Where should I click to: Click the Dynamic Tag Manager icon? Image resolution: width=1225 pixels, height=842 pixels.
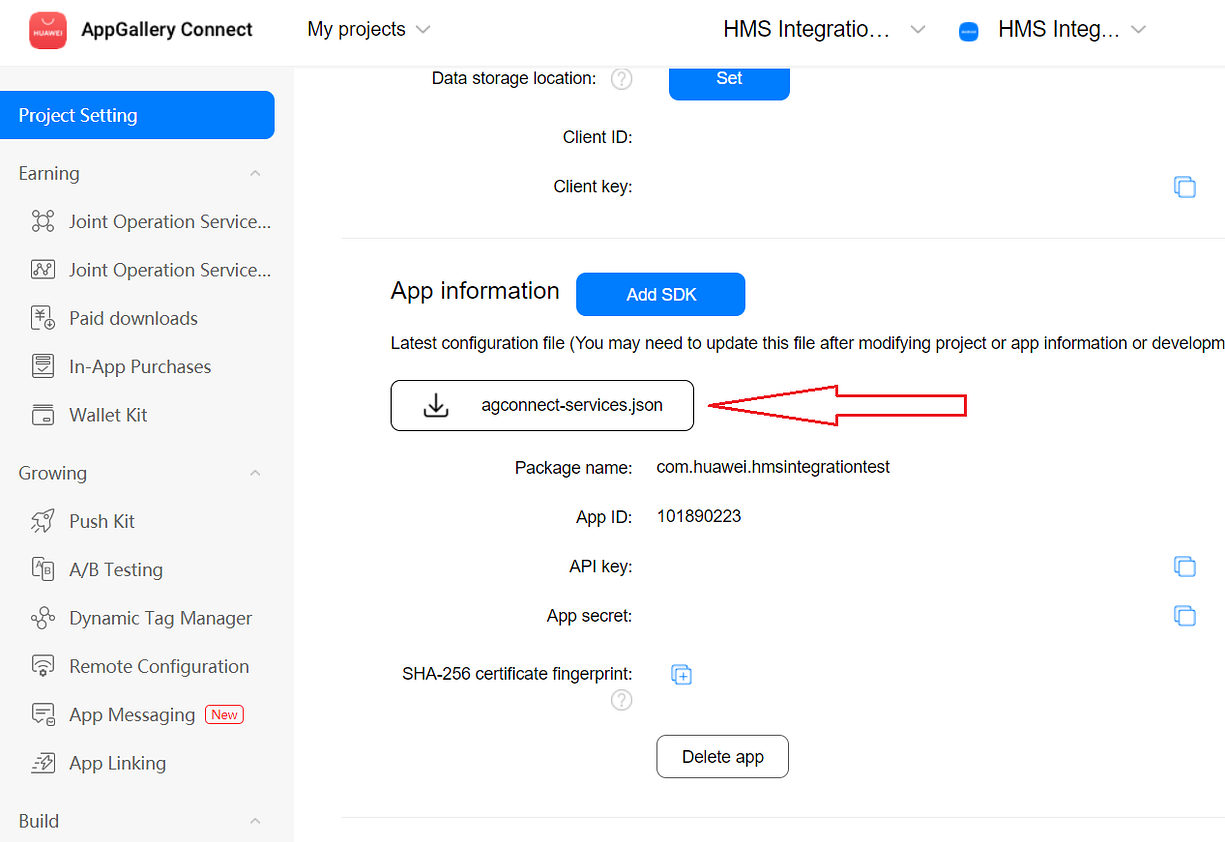coord(43,618)
